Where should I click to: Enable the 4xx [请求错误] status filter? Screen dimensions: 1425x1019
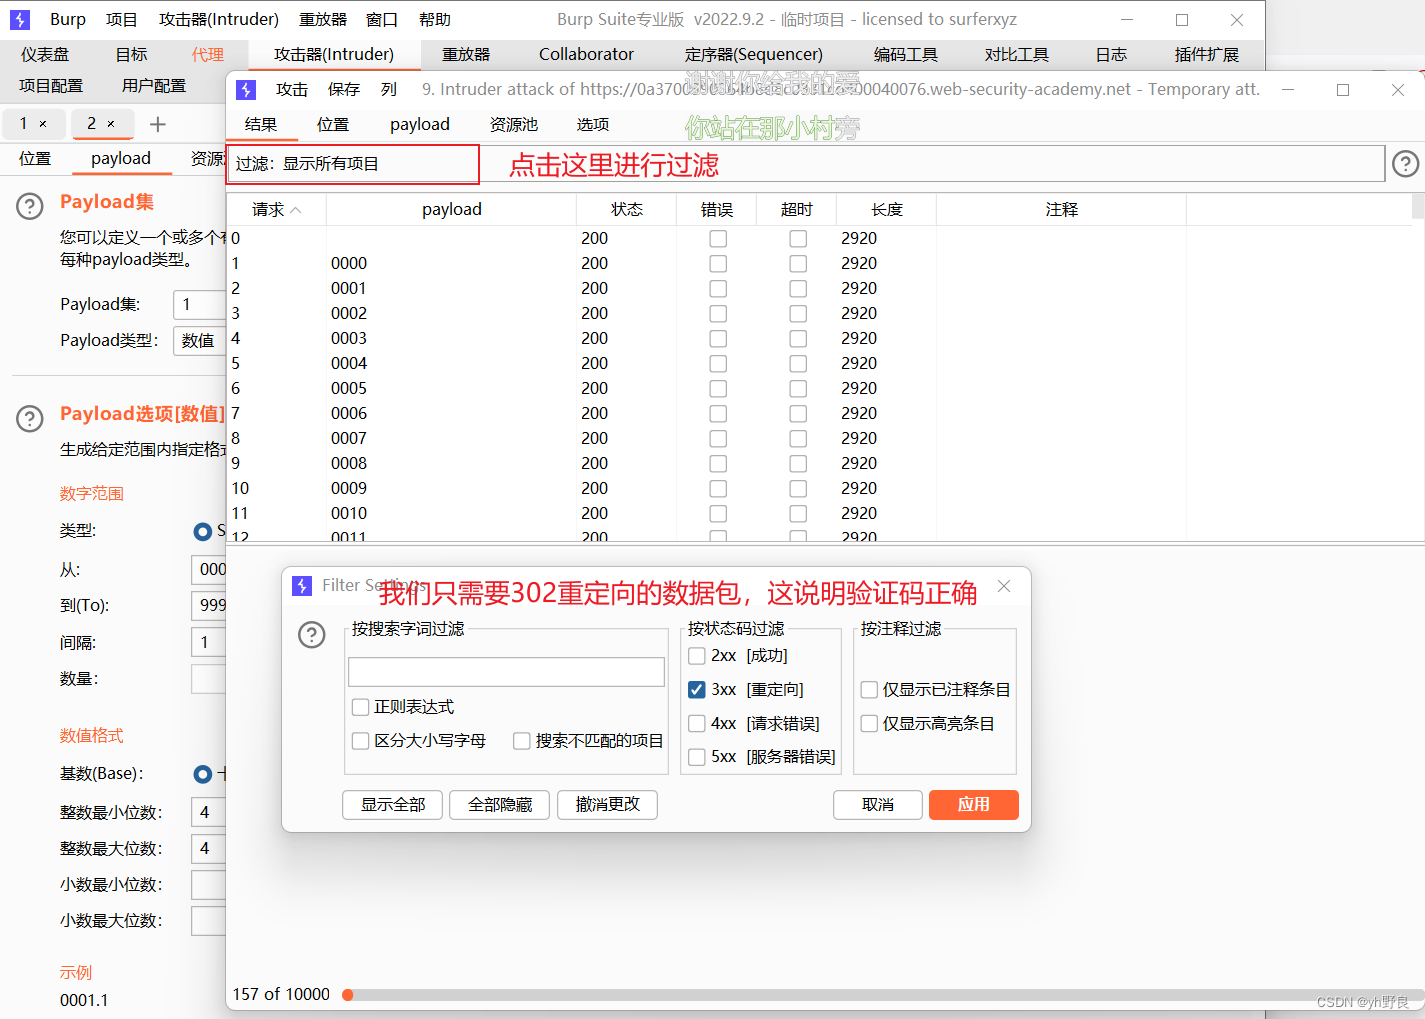[697, 724]
